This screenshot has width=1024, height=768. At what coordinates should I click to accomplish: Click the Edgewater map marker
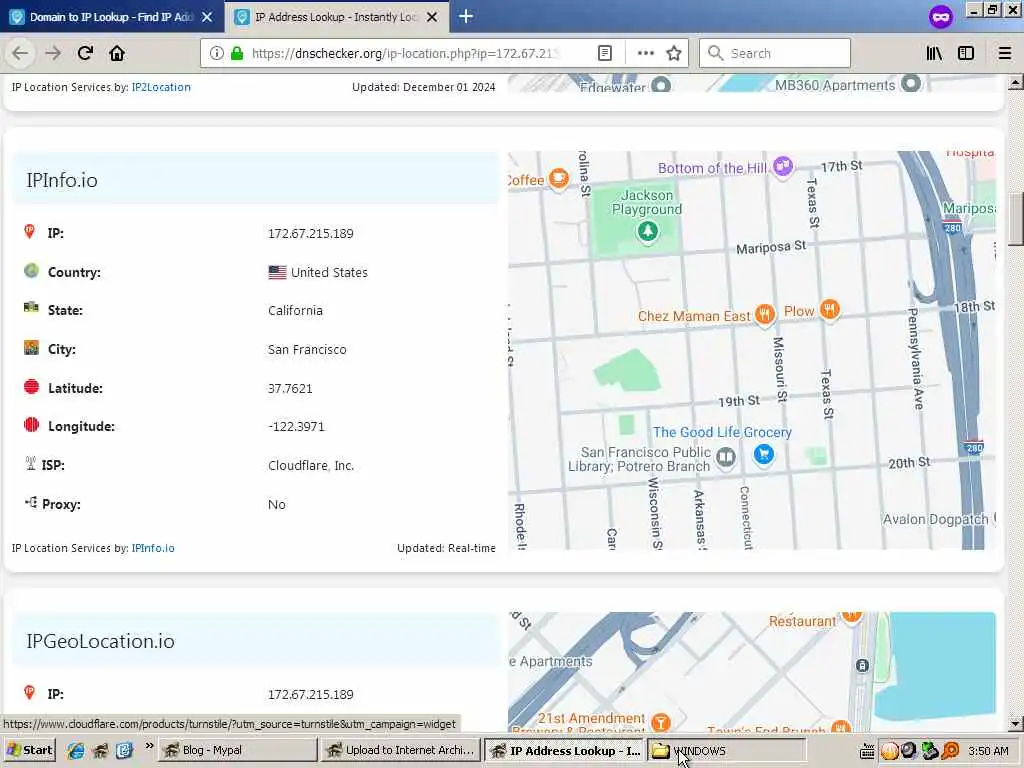661,85
